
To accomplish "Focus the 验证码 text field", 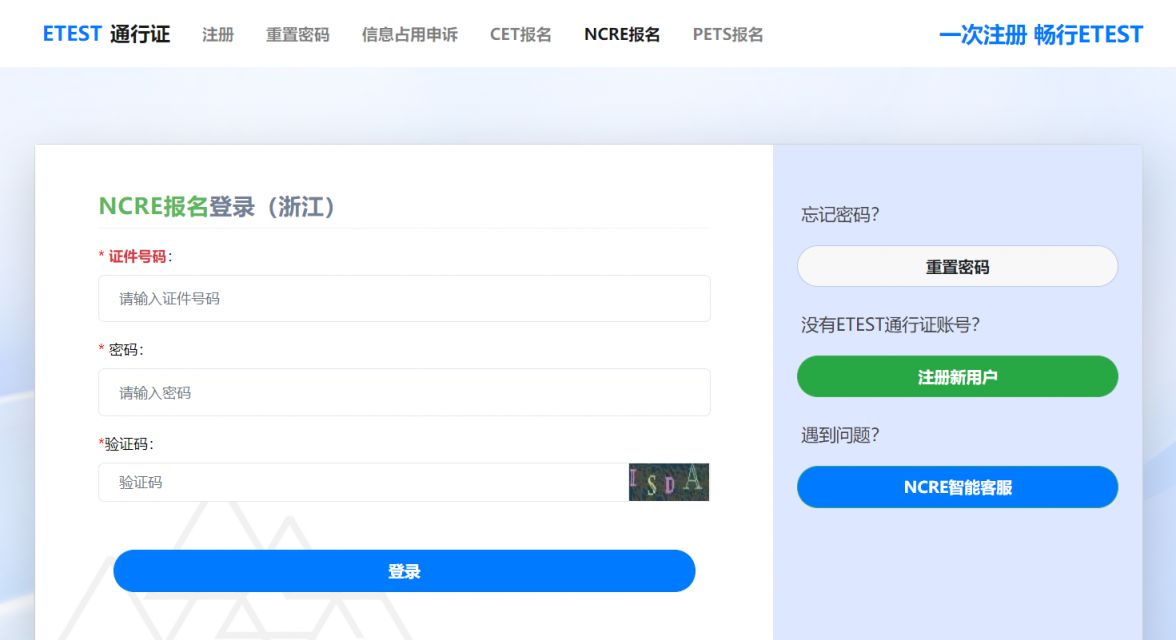I will (x=363, y=482).
